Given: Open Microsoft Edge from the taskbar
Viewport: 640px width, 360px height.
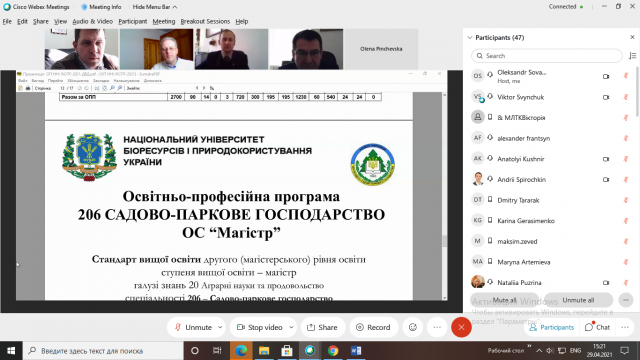Looking at the screenshot, I should click(241, 351).
